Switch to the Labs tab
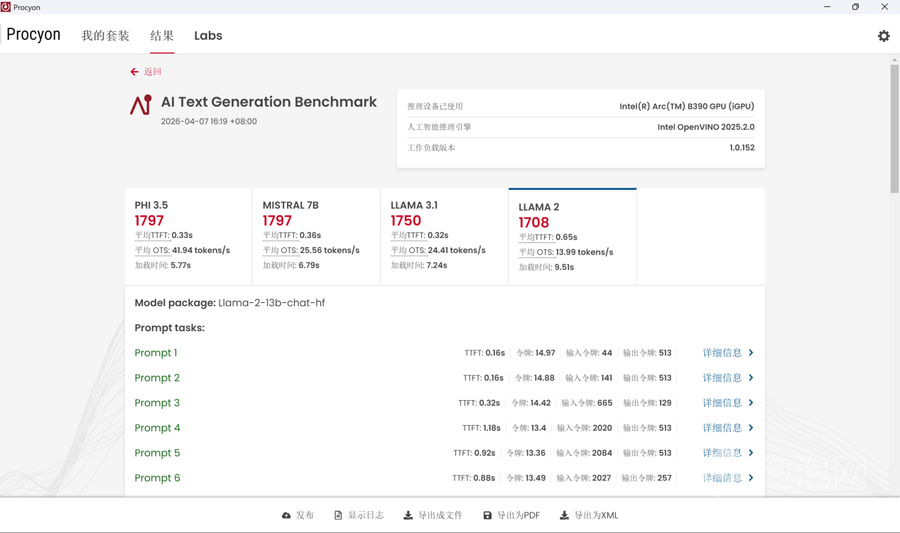 tap(208, 36)
